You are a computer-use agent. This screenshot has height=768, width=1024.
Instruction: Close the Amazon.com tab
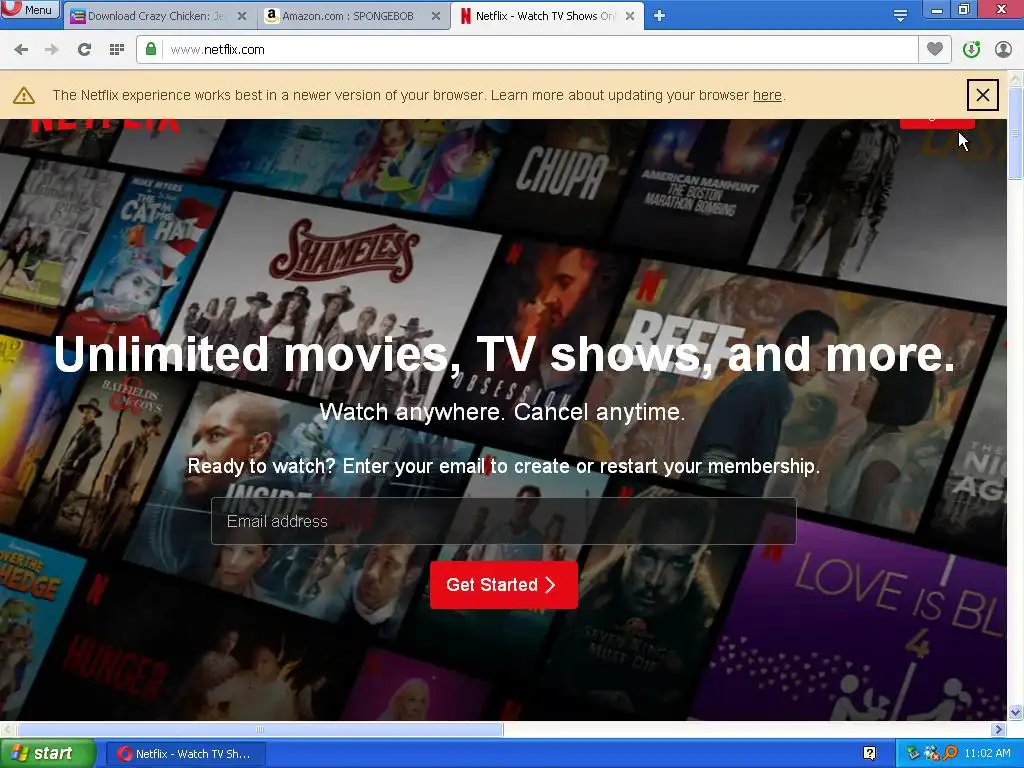pos(436,16)
